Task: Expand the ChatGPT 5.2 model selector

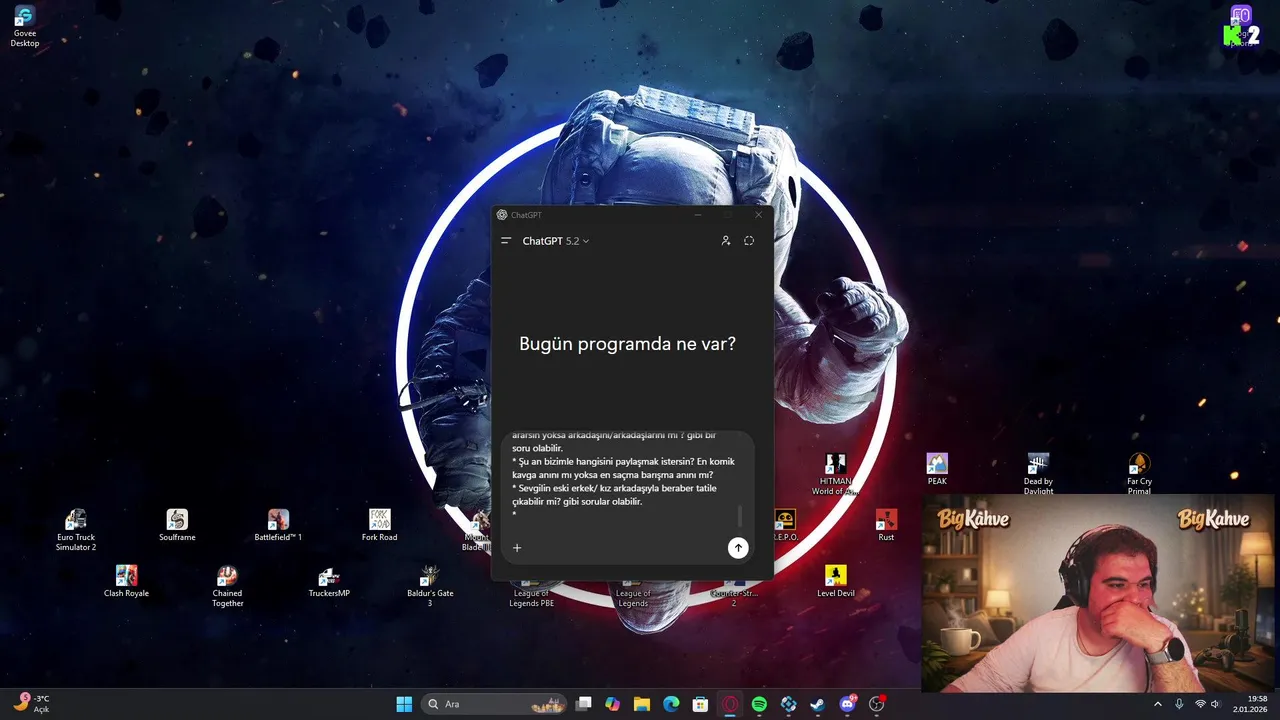Action: (556, 241)
